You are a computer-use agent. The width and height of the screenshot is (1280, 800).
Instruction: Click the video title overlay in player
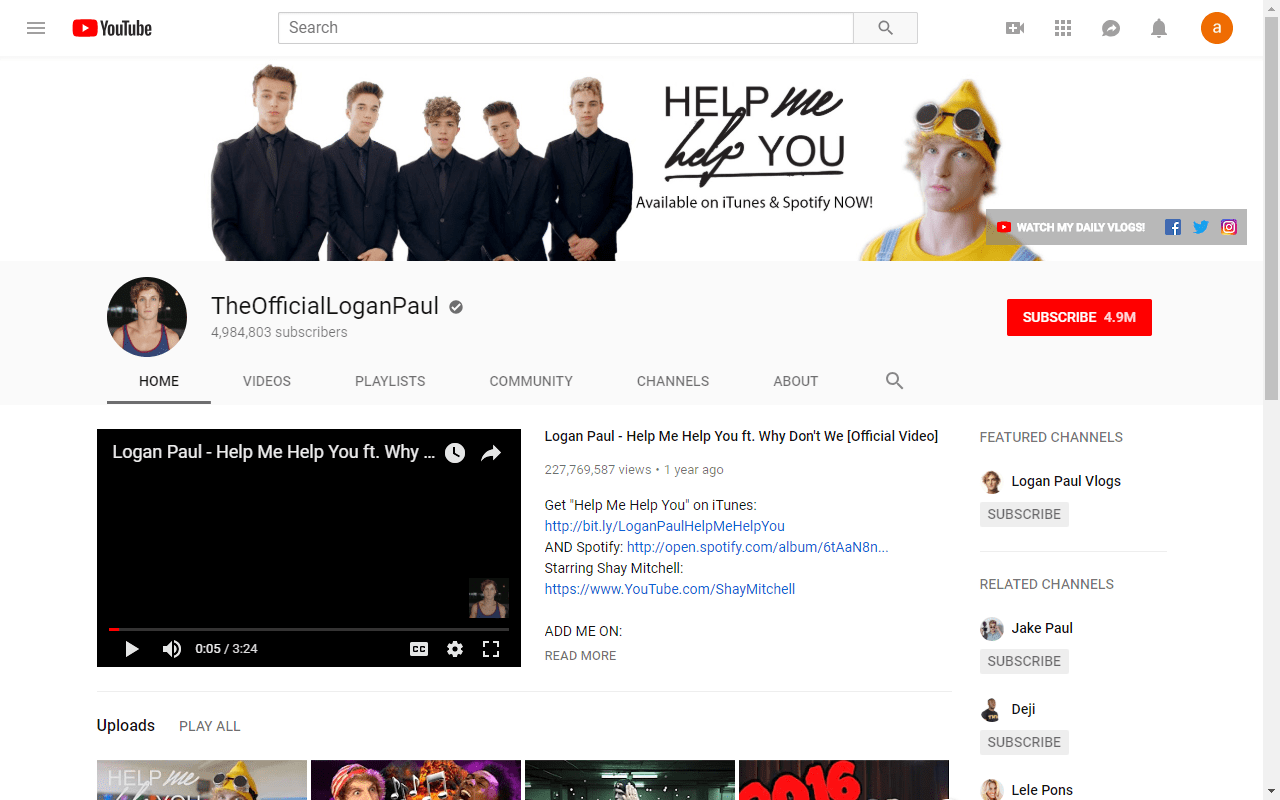coord(273,452)
